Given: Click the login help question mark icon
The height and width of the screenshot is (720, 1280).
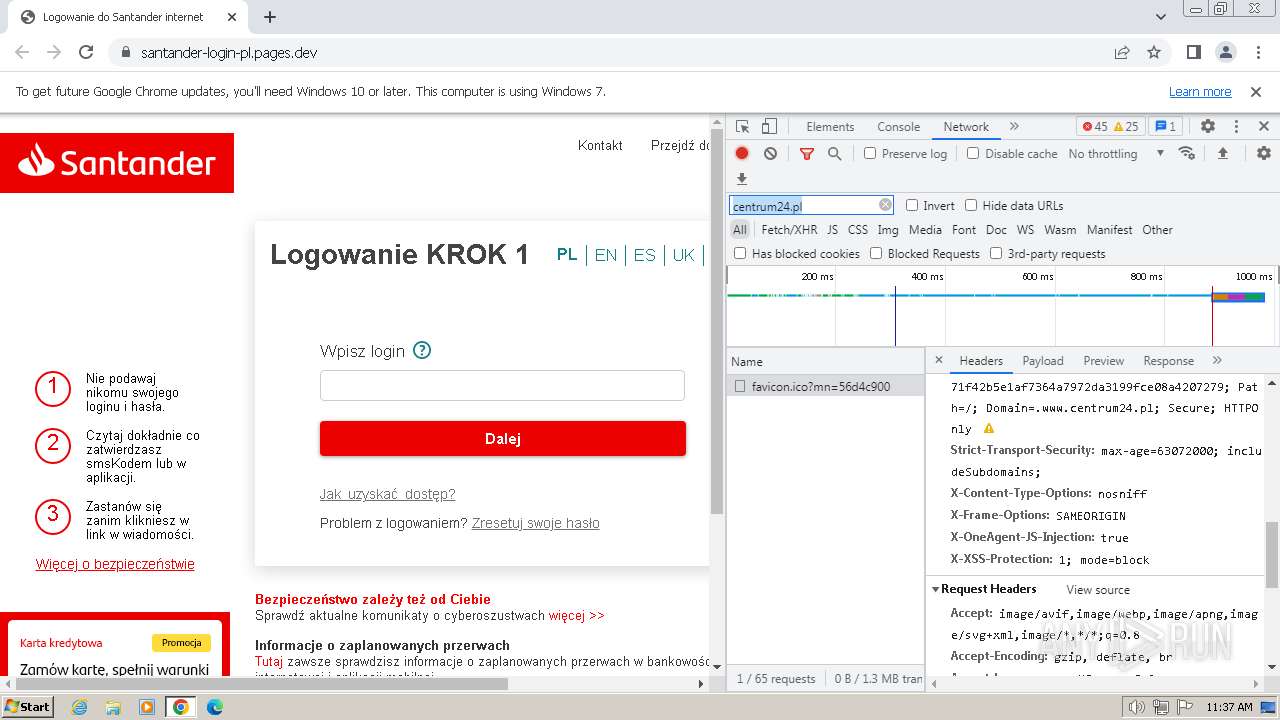Looking at the screenshot, I should [422, 350].
